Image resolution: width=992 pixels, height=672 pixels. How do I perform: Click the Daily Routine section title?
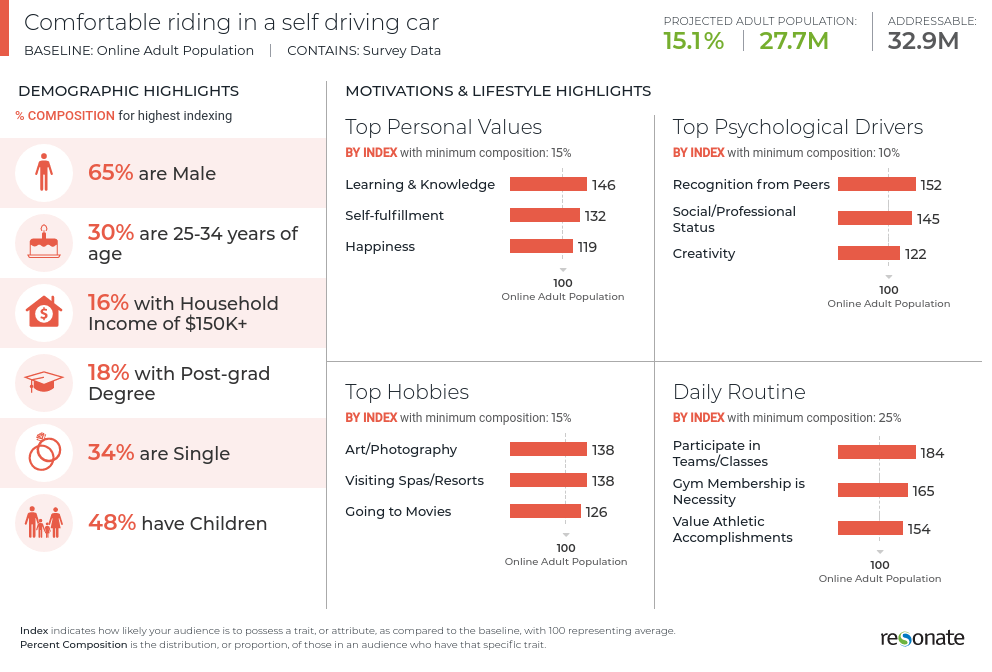click(x=739, y=392)
